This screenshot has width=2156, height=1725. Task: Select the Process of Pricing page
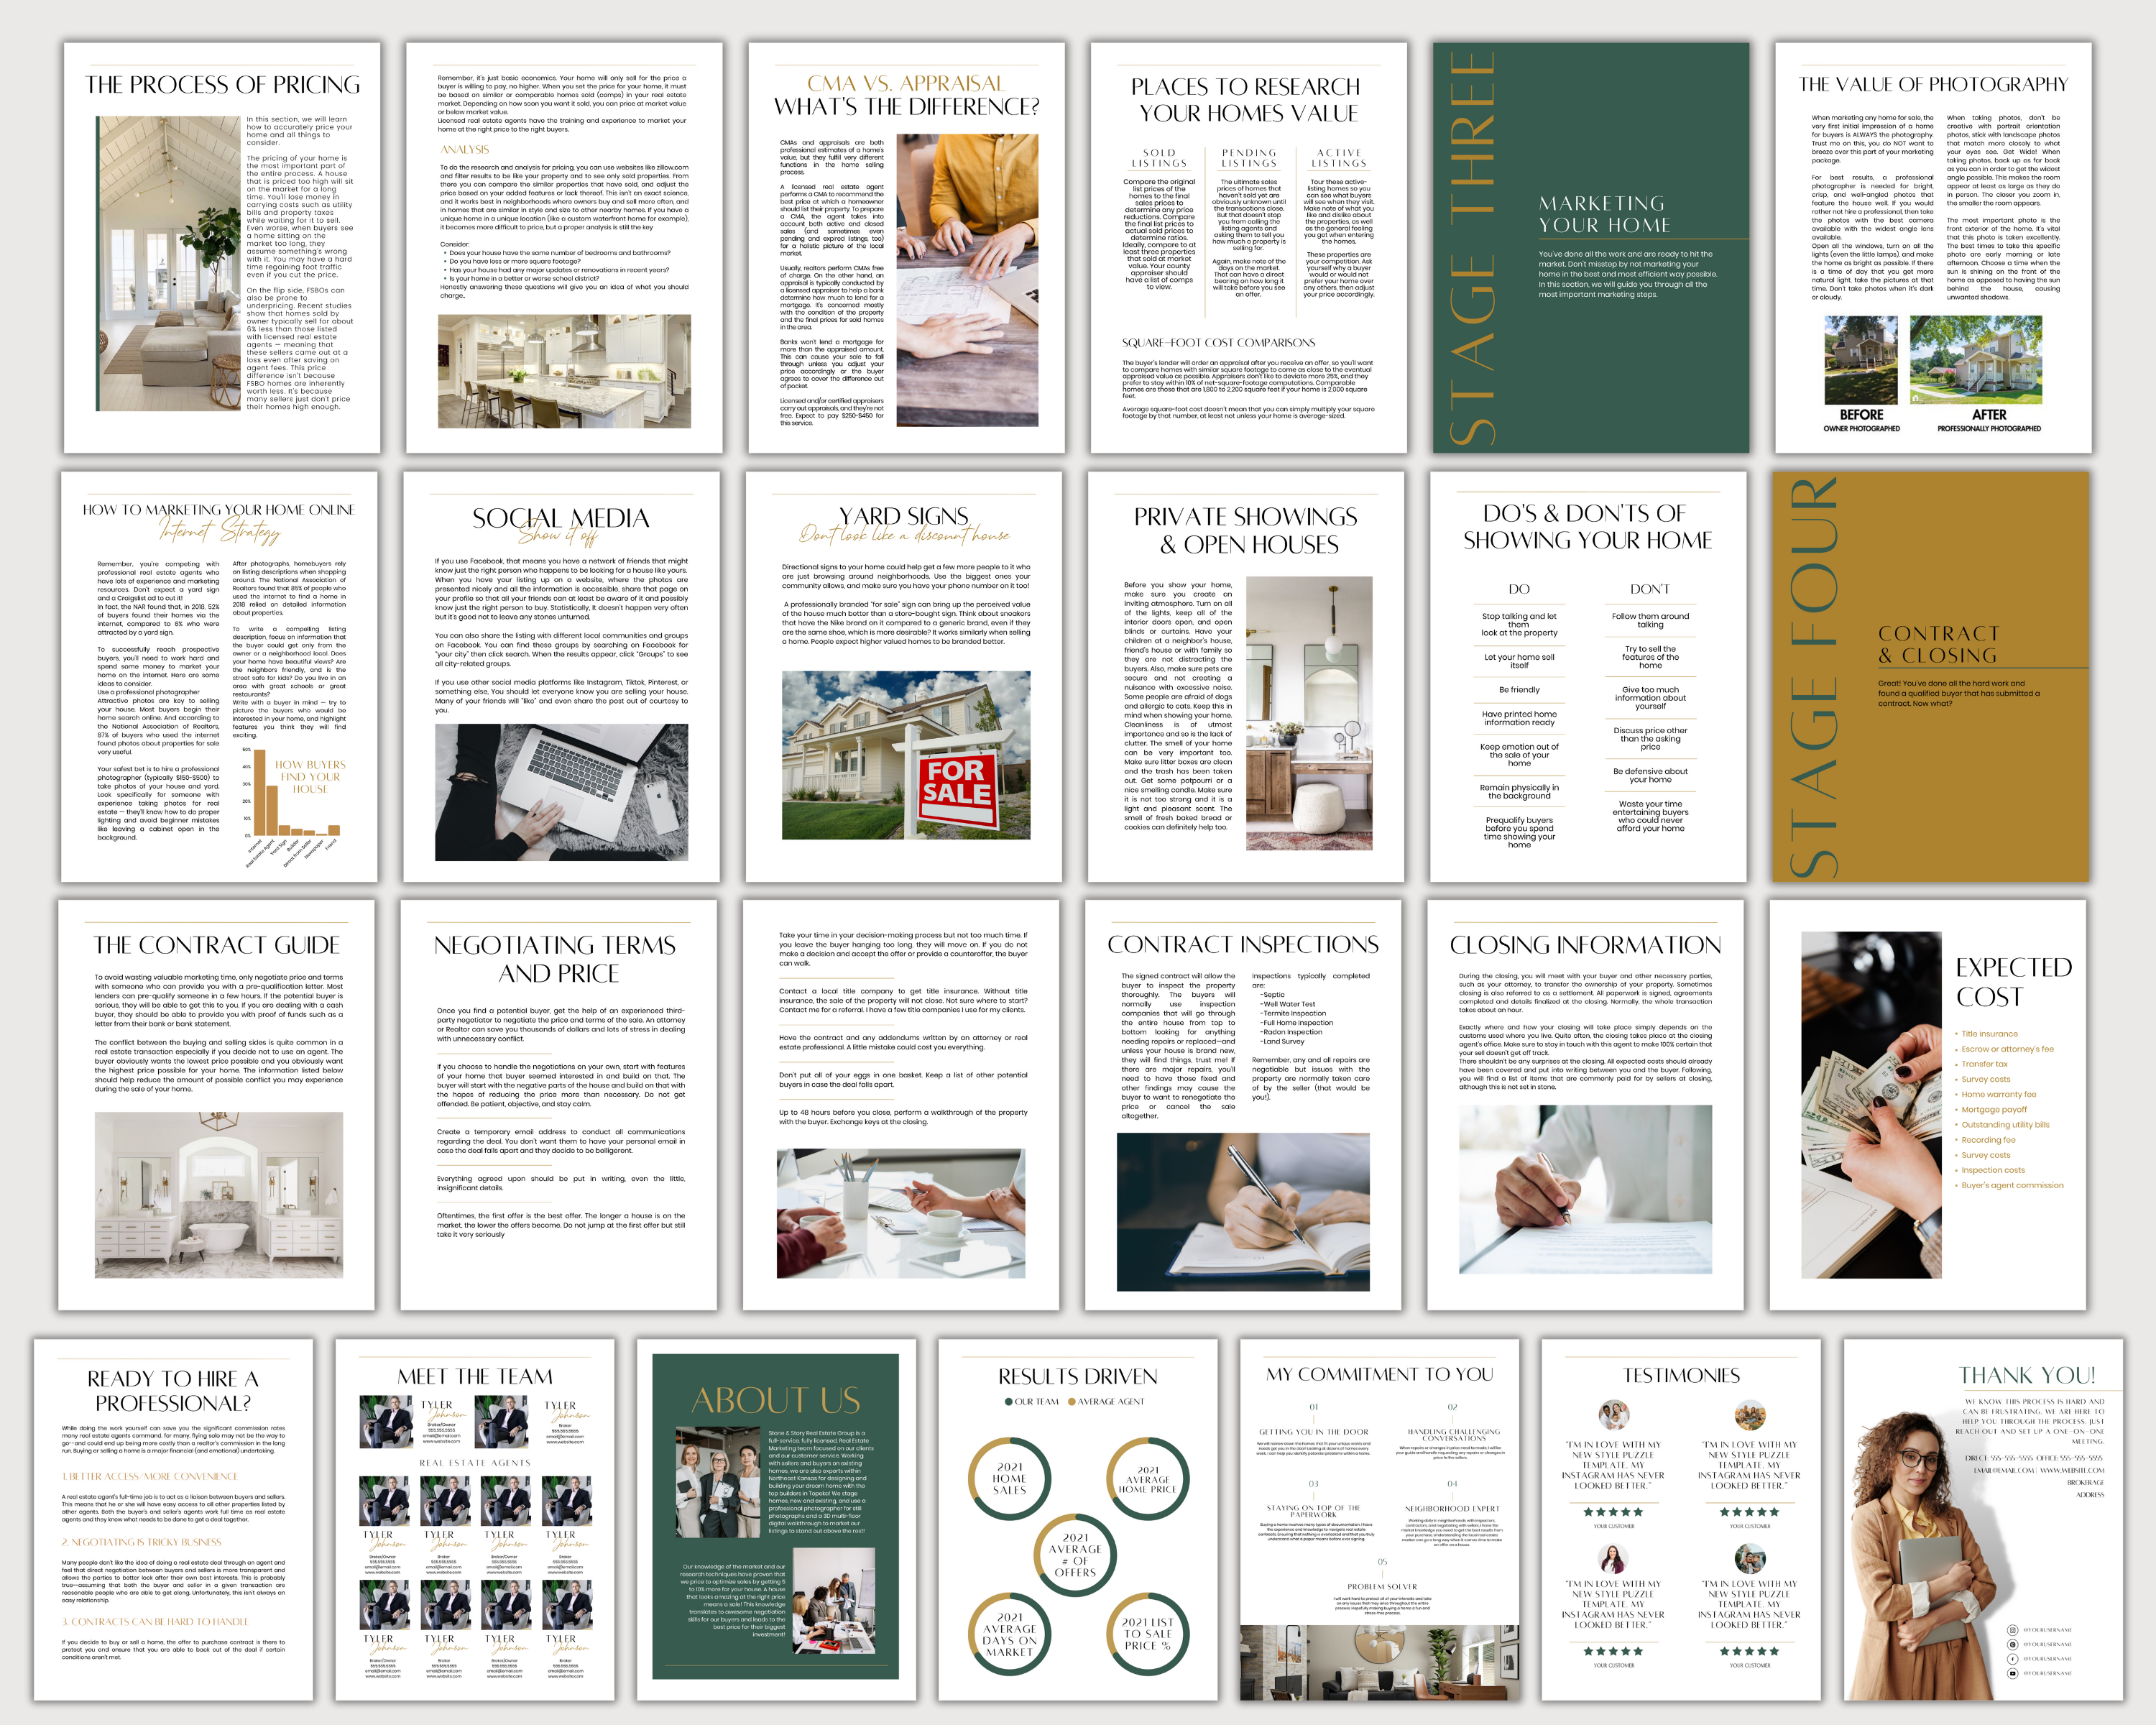pyautogui.click(x=222, y=248)
